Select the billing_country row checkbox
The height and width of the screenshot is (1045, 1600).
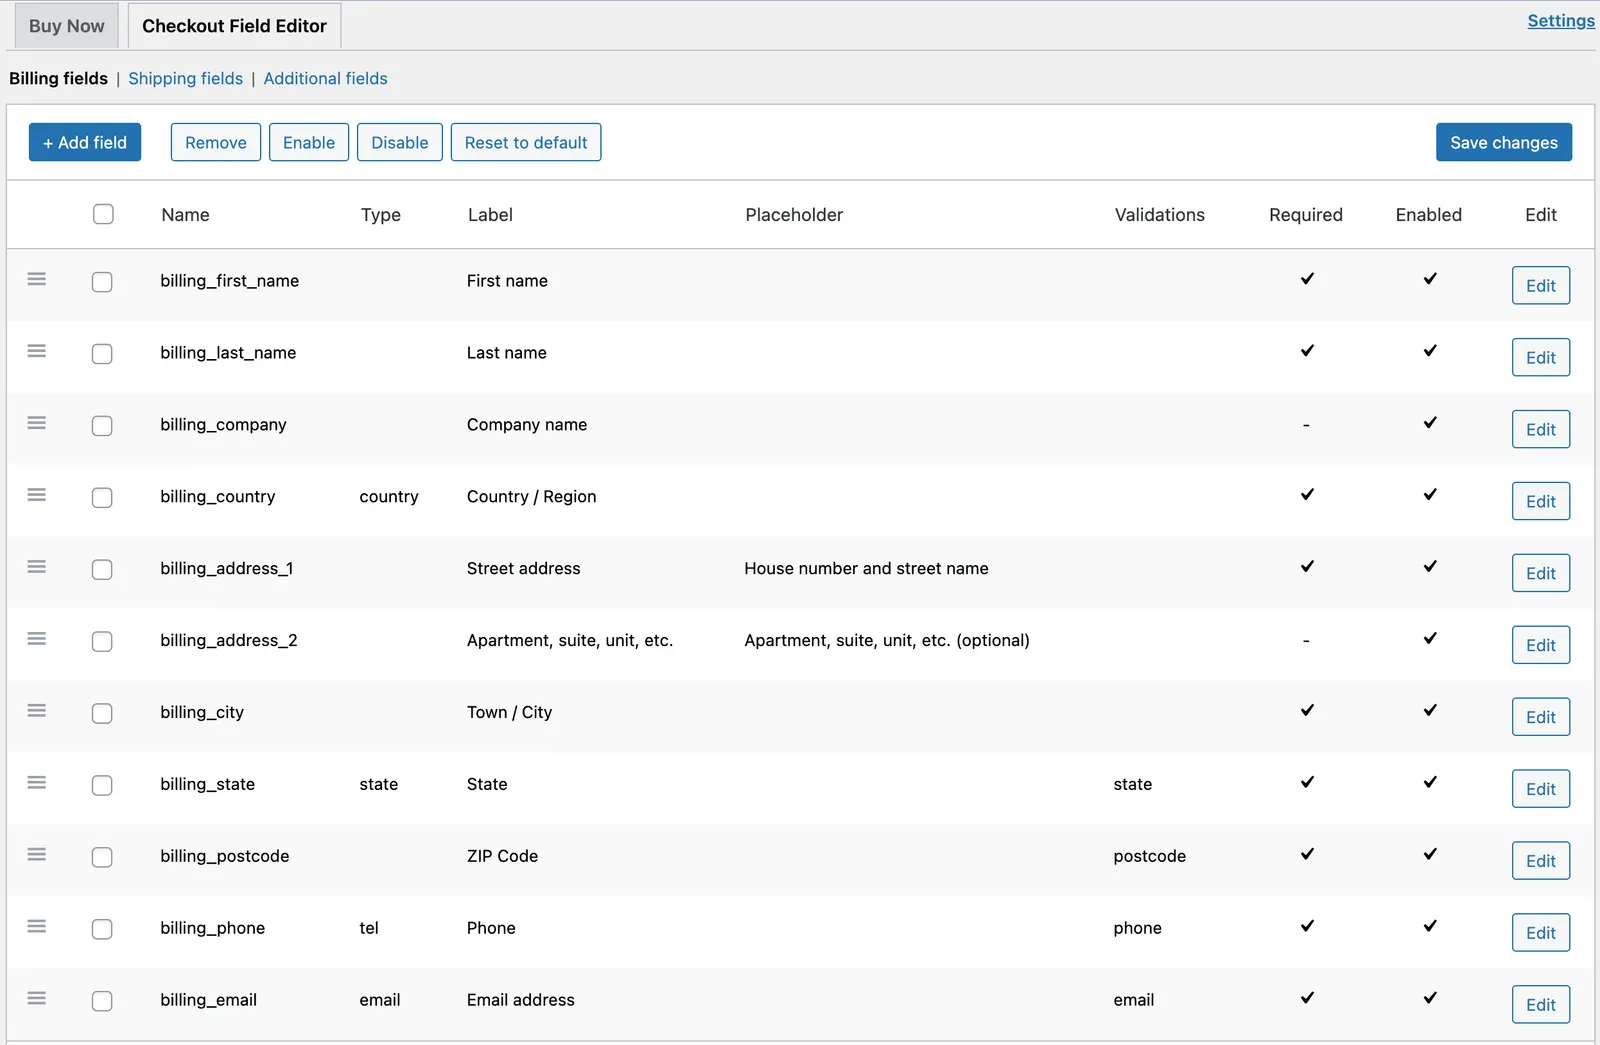coord(102,498)
